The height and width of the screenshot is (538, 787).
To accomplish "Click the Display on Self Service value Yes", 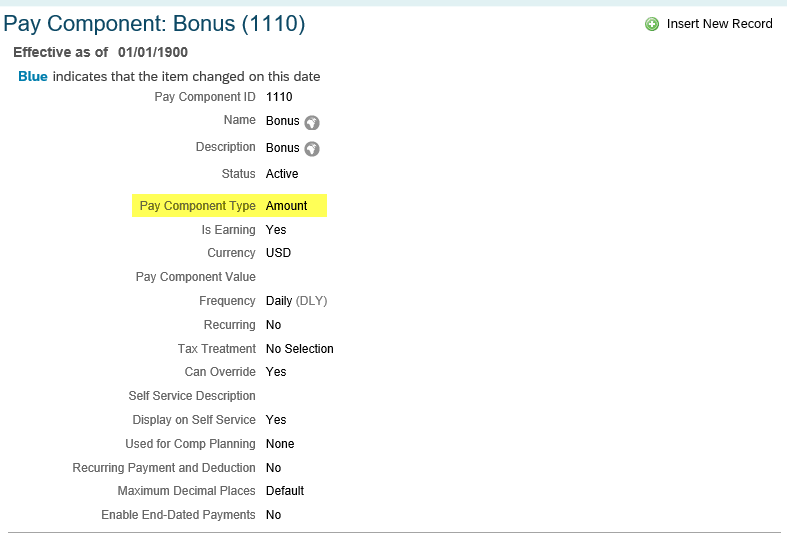I will coord(276,420).
